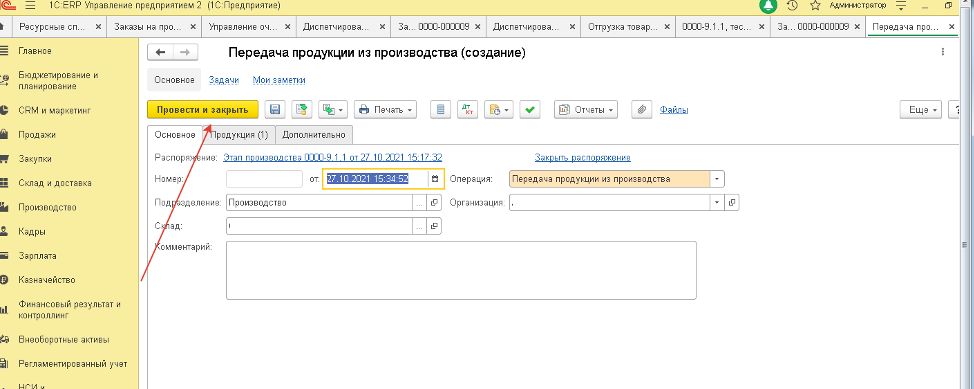Open the history clock icon

792,6
